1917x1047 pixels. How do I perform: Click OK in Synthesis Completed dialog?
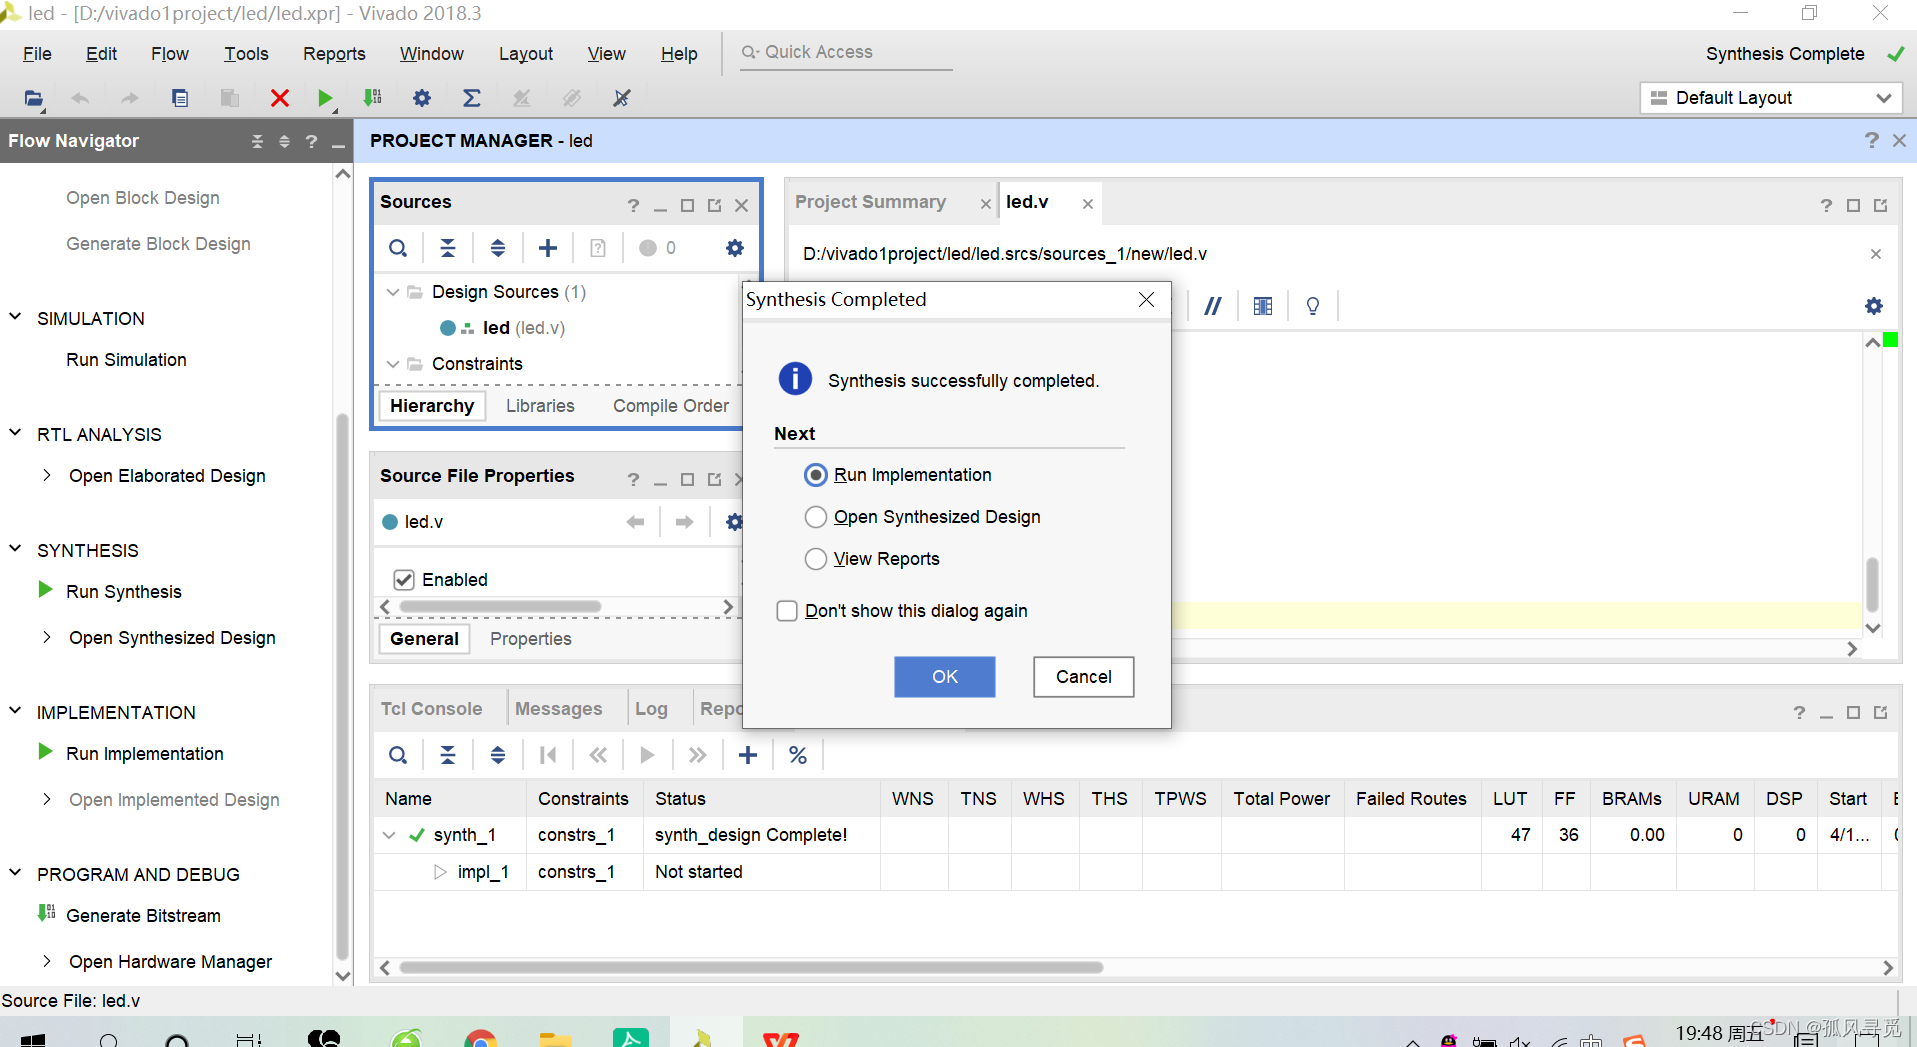click(945, 677)
